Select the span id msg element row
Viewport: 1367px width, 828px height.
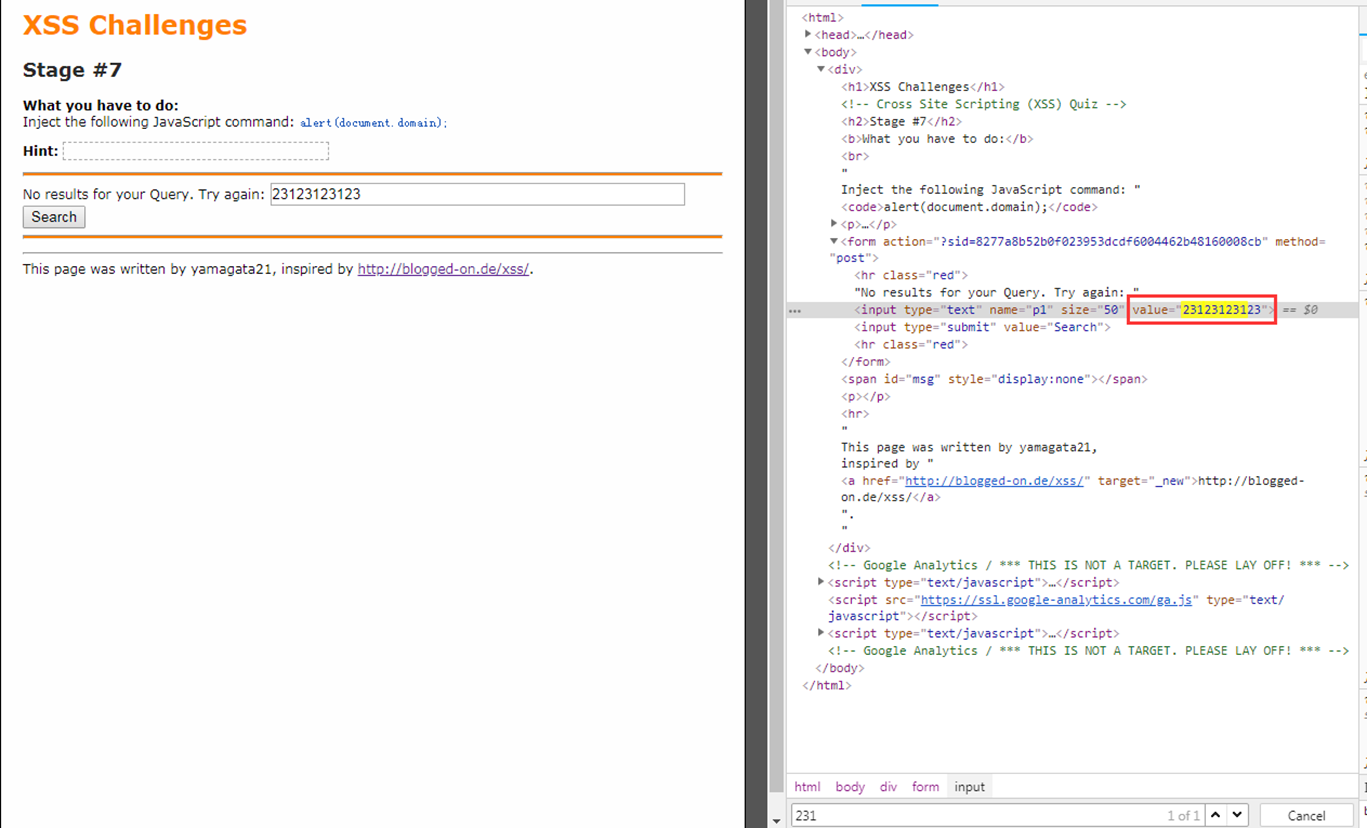click(x=994, y=379)
